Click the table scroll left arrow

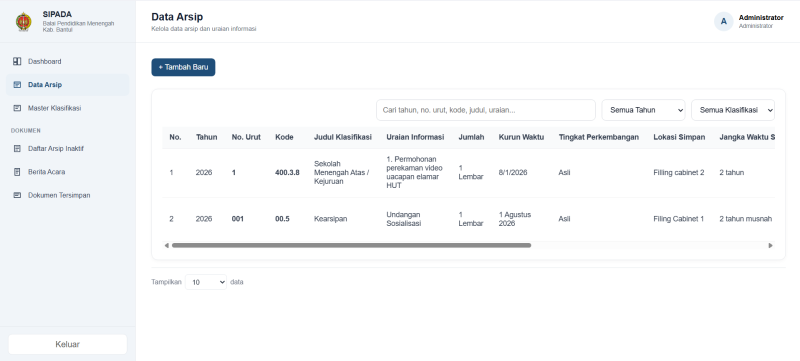pyautogui.click(x=166, y=245)
